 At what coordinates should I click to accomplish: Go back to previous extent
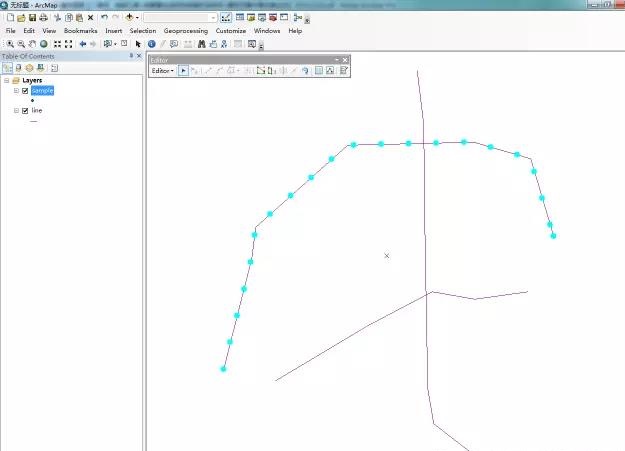pyautogui.click(x=83, y=44)
